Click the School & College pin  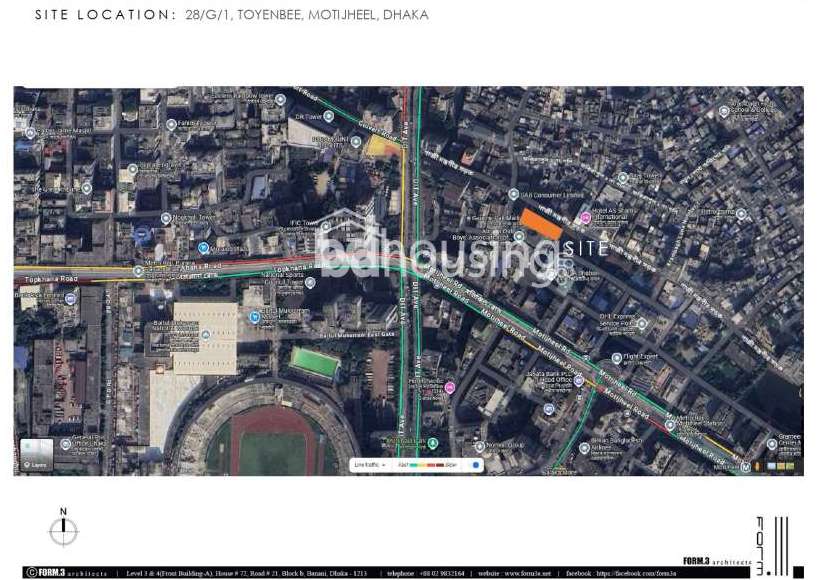(724, 111)
